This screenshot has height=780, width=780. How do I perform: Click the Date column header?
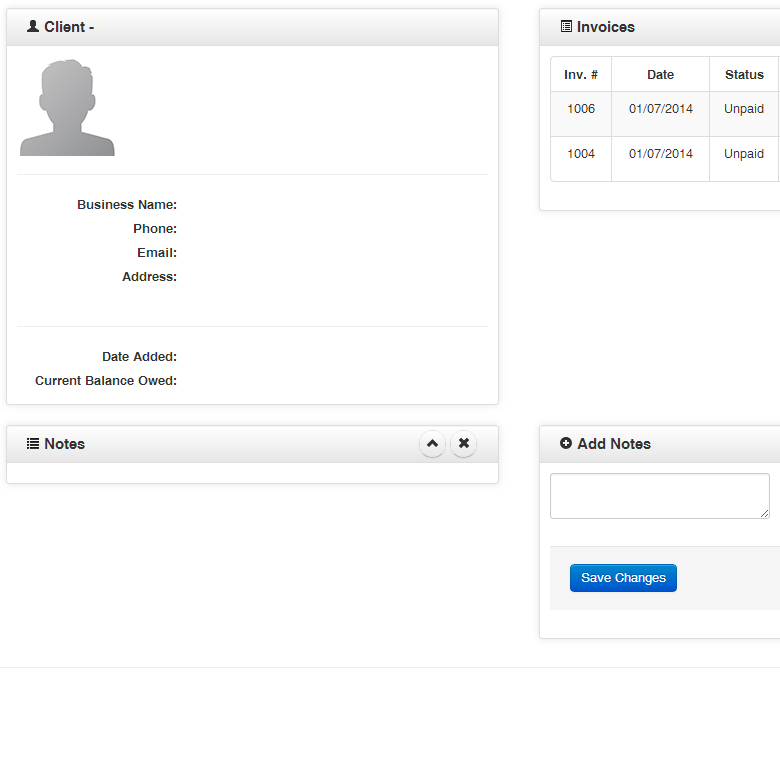[660, 75]
